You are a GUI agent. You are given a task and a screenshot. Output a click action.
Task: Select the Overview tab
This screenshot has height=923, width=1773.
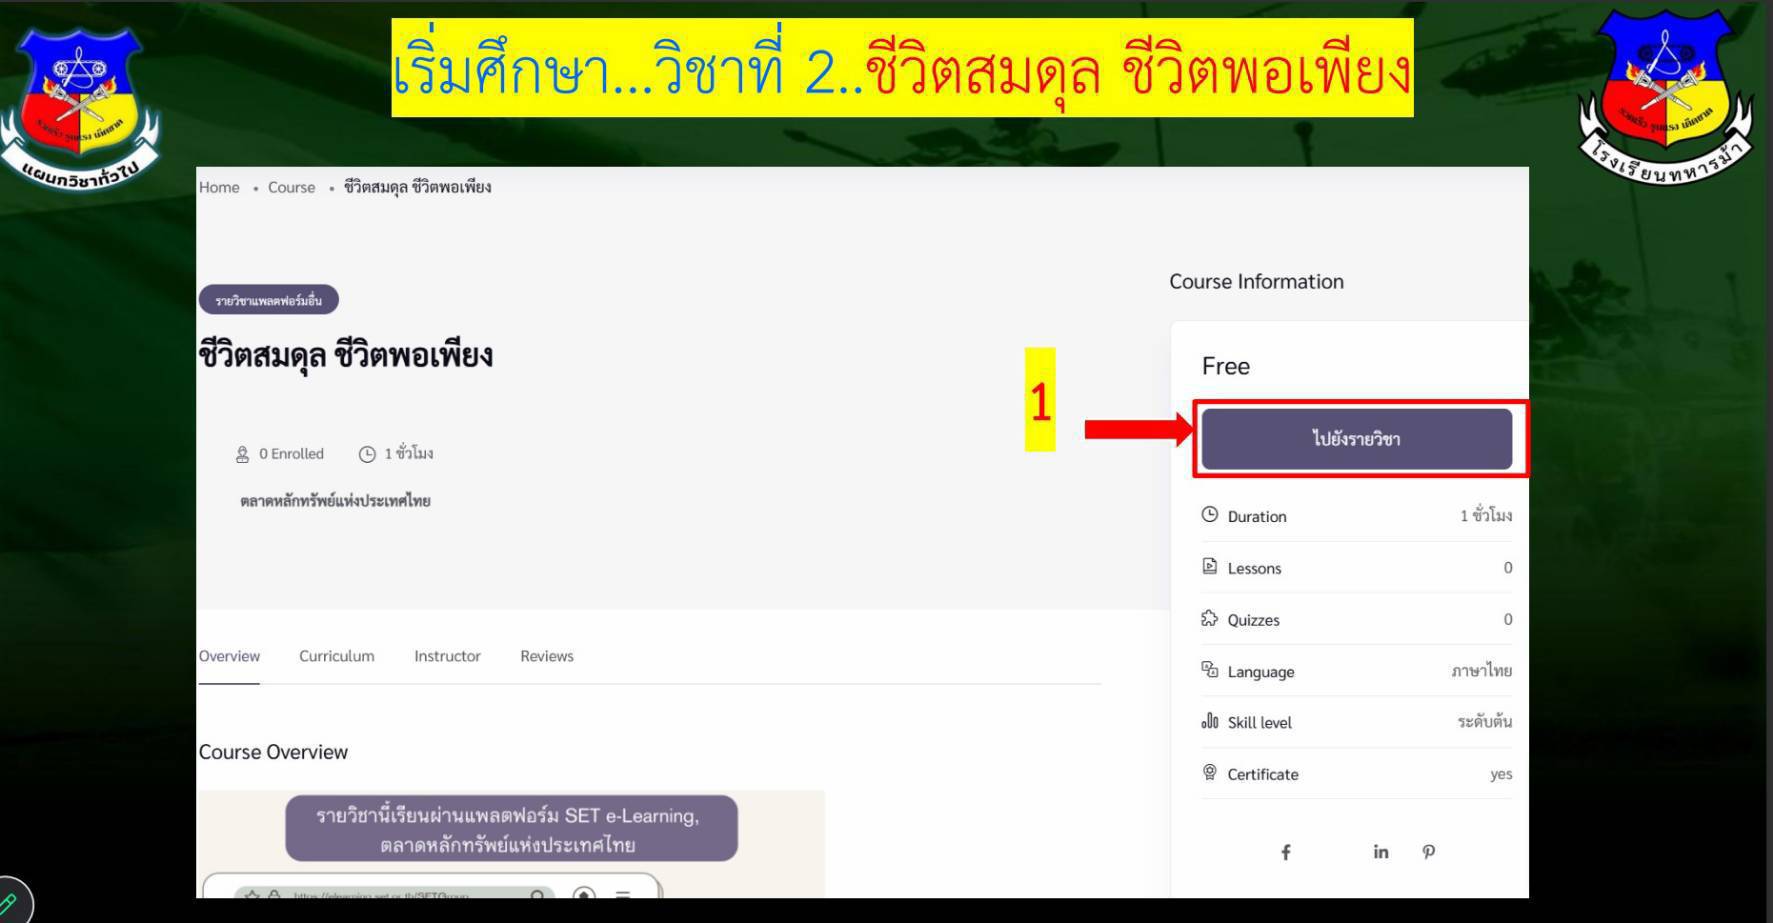click(x=229, y=656)
